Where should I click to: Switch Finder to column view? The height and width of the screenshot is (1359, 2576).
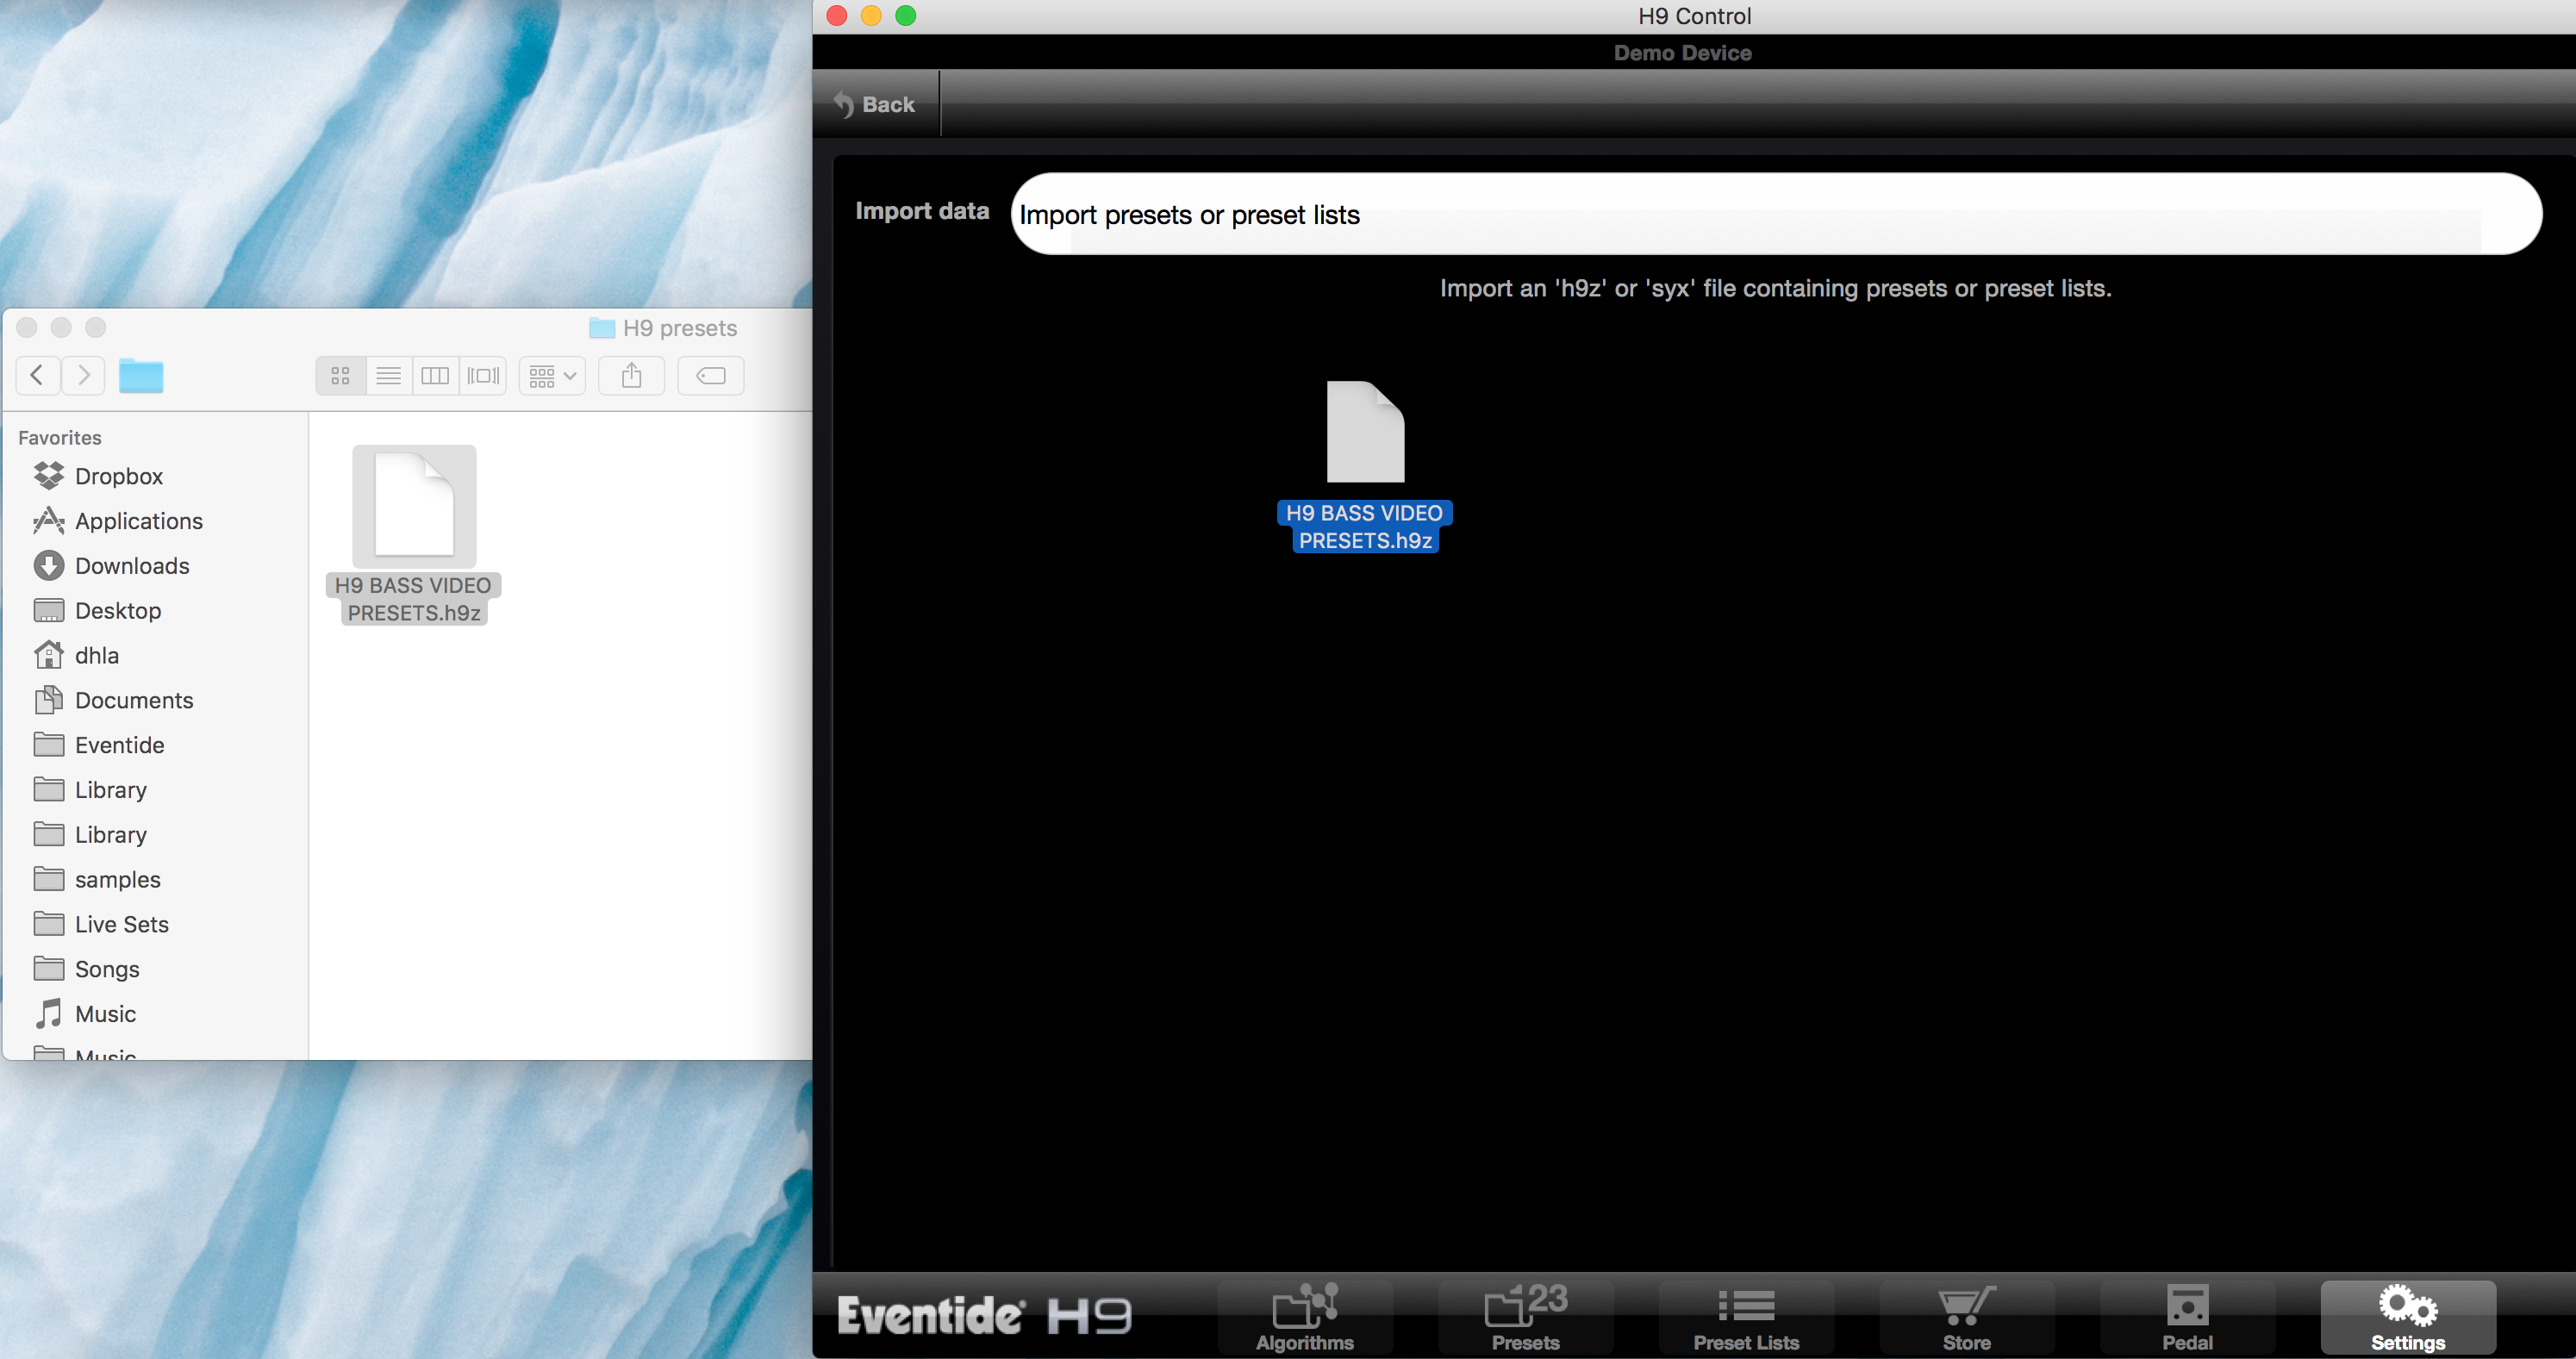coord(435,375)
